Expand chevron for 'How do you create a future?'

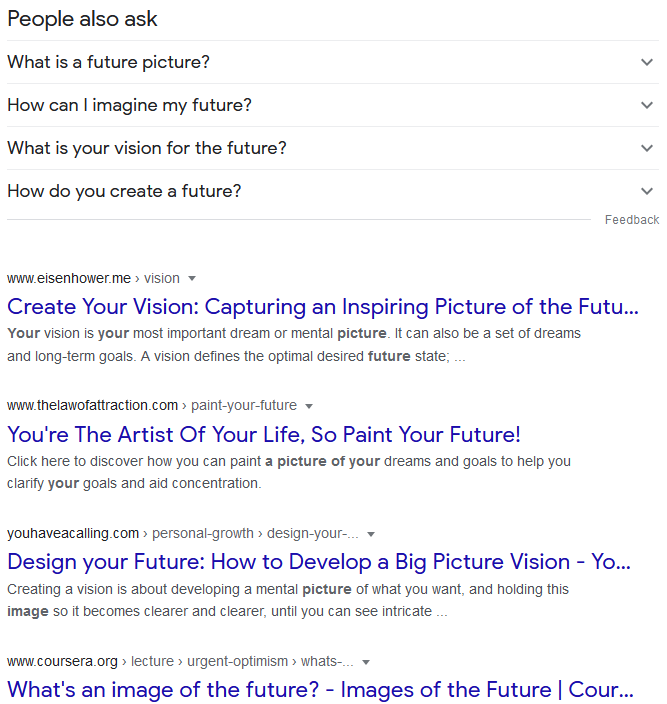point(647,191)
